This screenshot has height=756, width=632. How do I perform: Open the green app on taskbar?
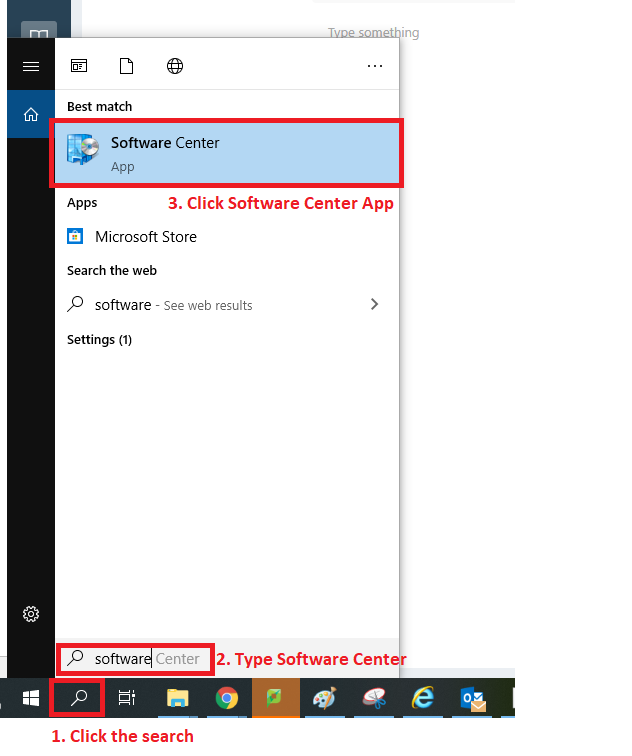coord(275,698)
